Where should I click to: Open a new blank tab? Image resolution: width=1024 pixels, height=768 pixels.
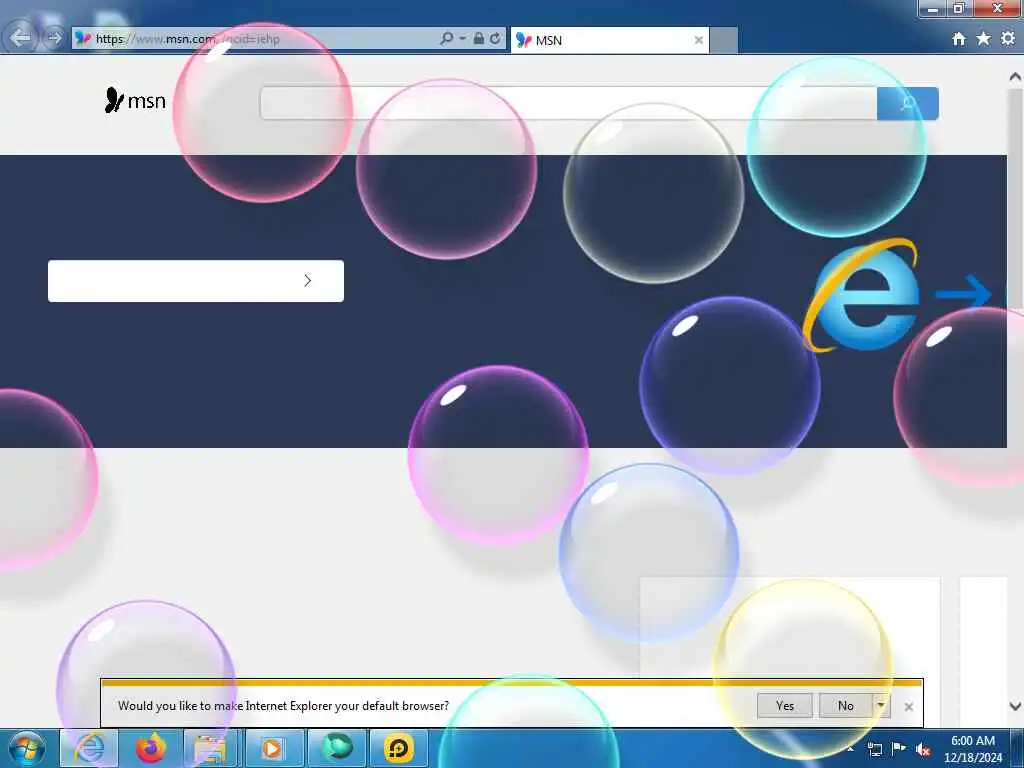(724, 40)
